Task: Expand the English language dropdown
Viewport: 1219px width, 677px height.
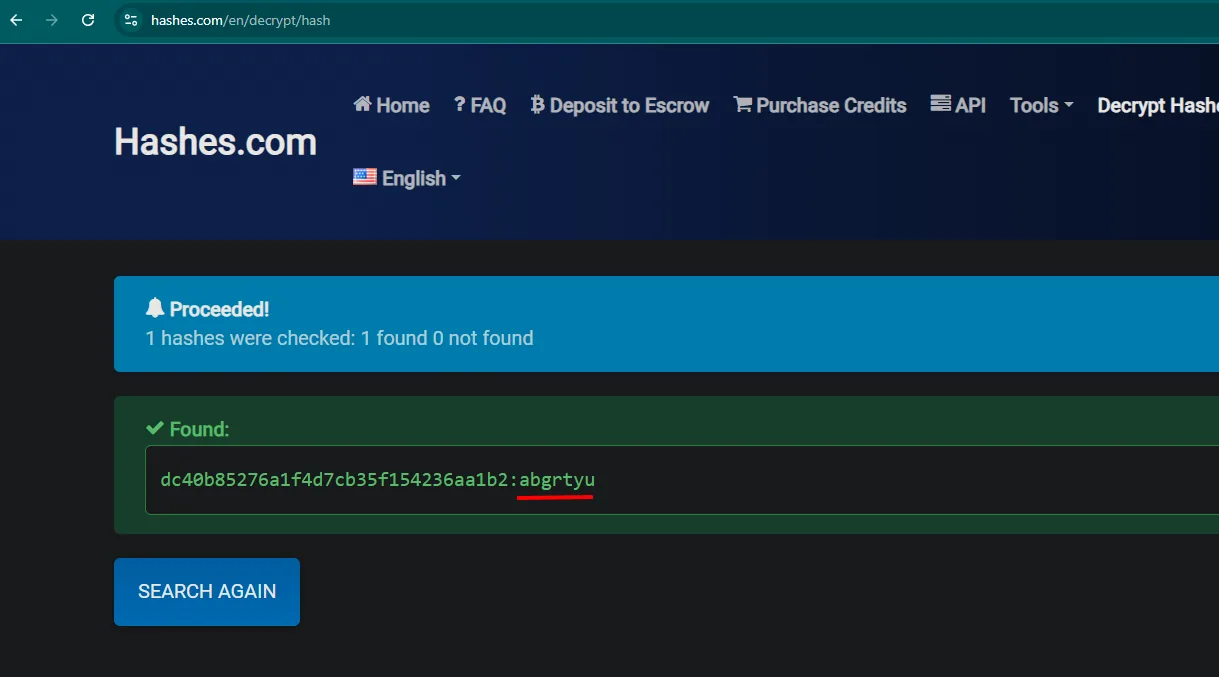Action: (407, 178)
